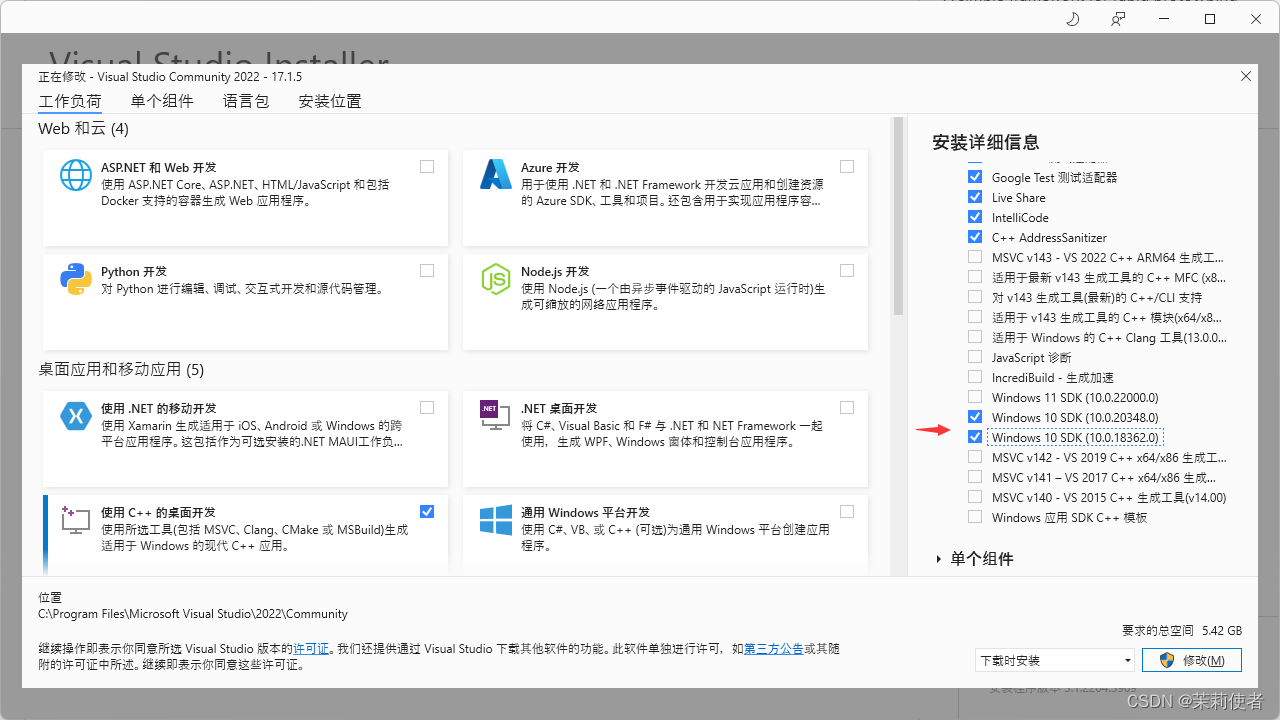Check IncrediBuild build acceleration option
The width and height of the screenshot is (1280, 720).
pos(975,377)
